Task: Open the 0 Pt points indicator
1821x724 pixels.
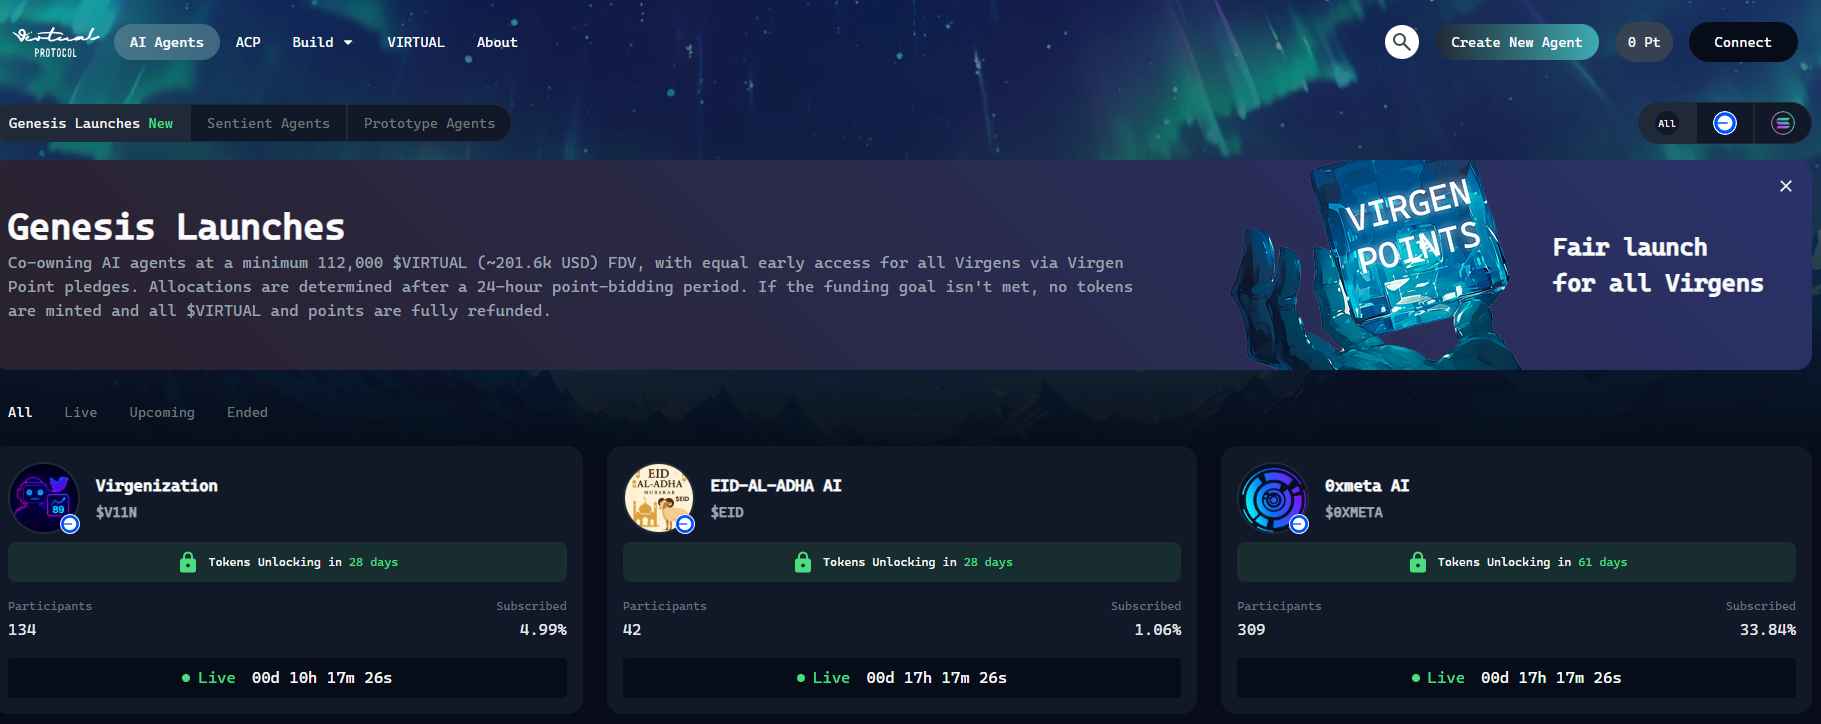Action: (x=1643, y=42)
